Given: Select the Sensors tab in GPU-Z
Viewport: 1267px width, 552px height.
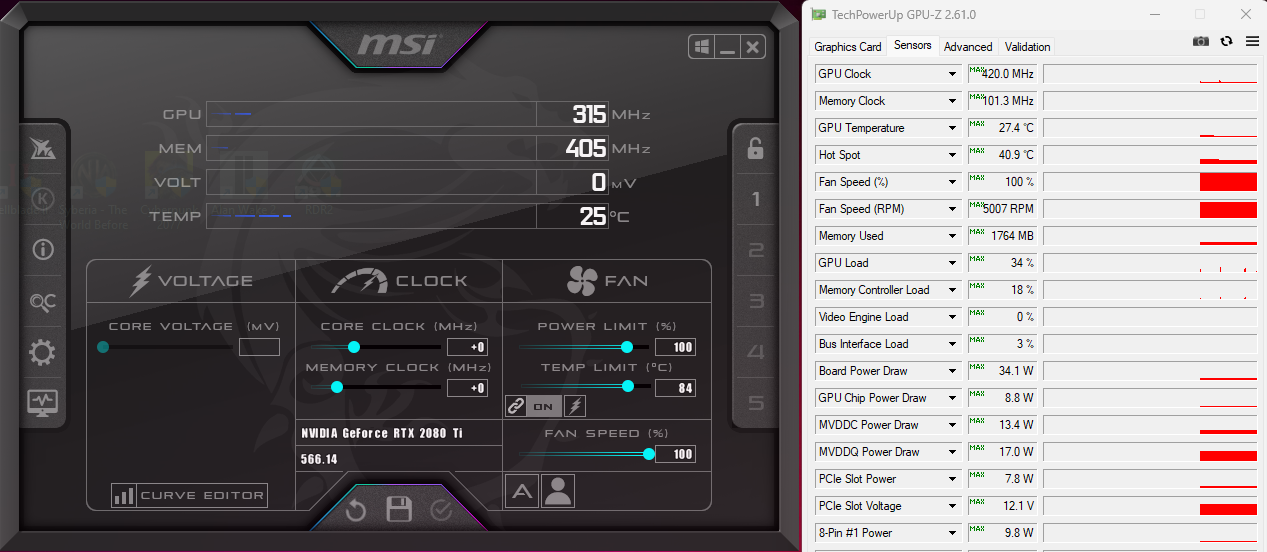Looking at the screenshot, I should (x=913, y=45).
